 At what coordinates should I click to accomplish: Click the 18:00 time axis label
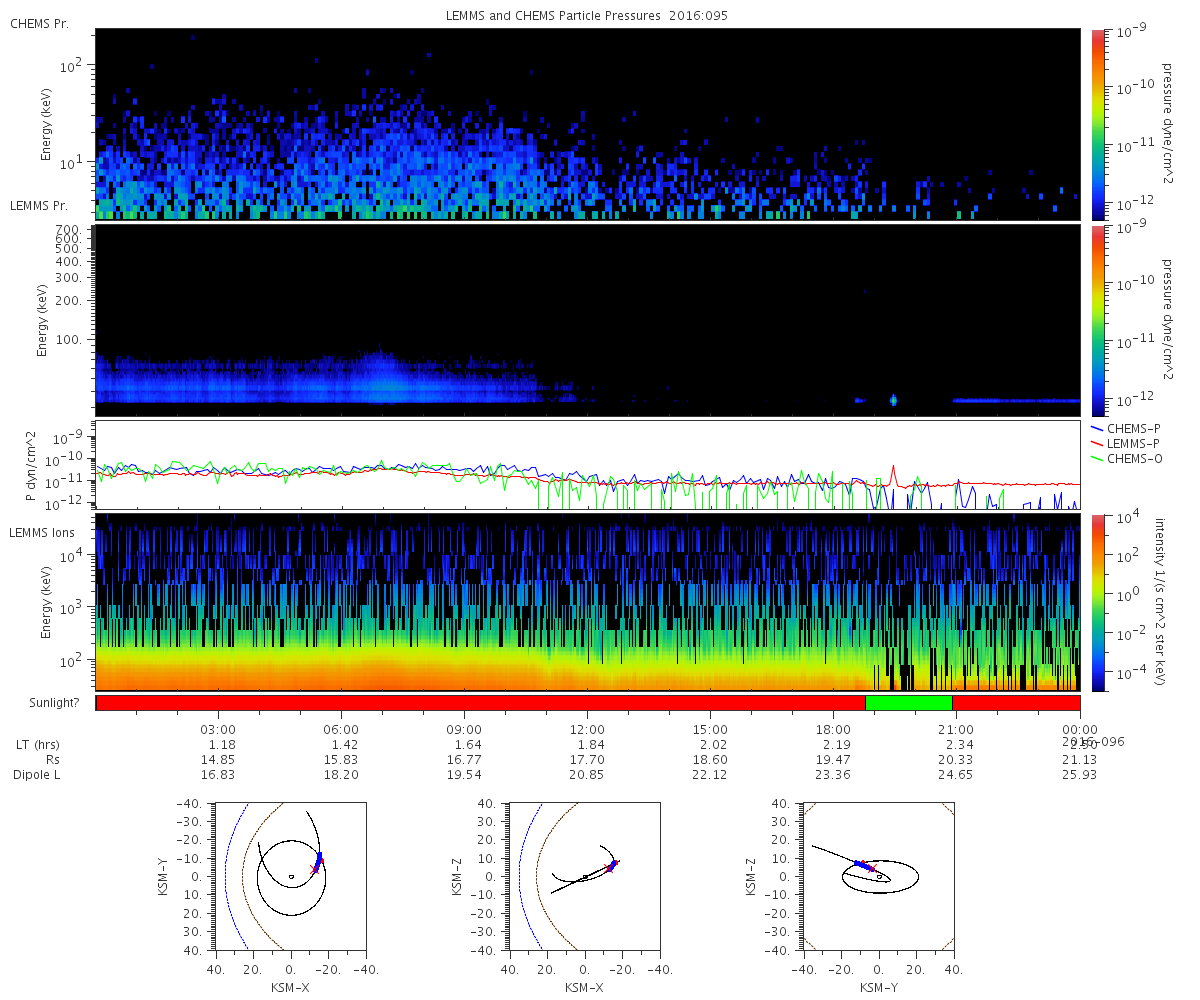pos(833,730)
